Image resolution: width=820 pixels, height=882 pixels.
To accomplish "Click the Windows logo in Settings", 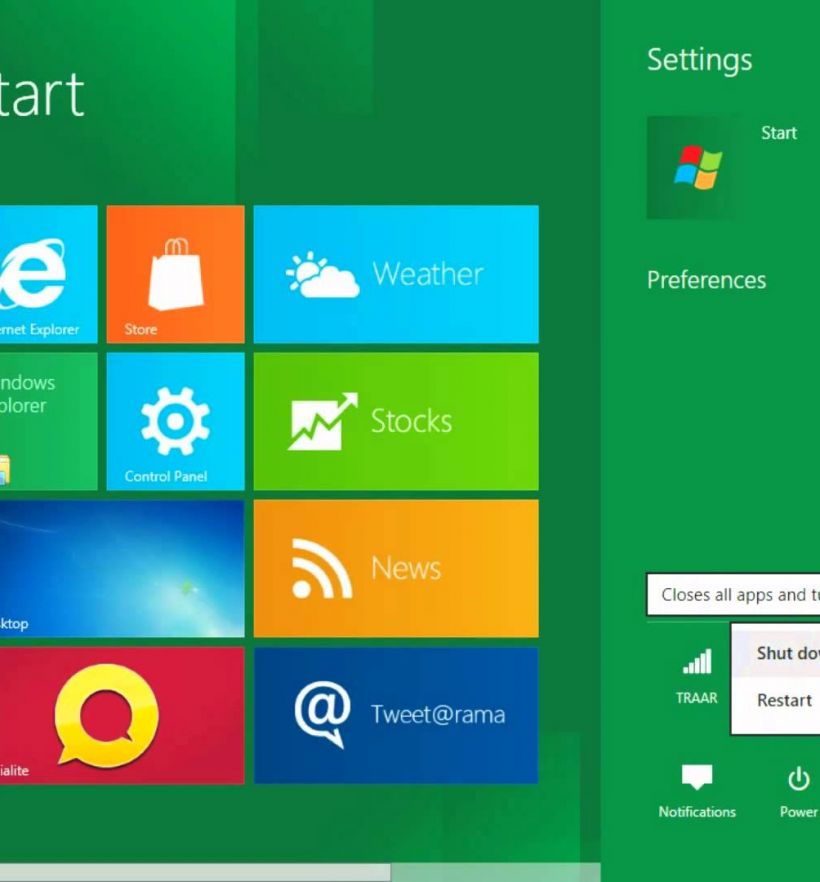I will pyautogui.click(x=697, y=167).
